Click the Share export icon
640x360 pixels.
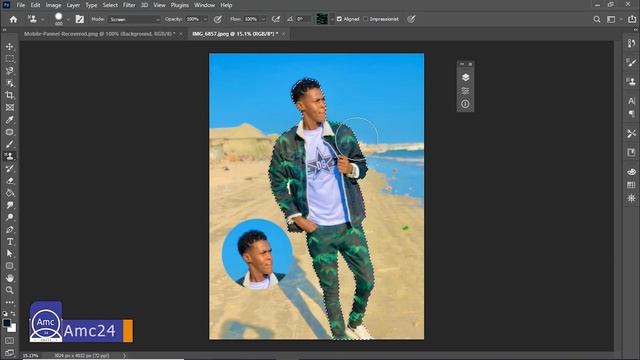point(632,19)
